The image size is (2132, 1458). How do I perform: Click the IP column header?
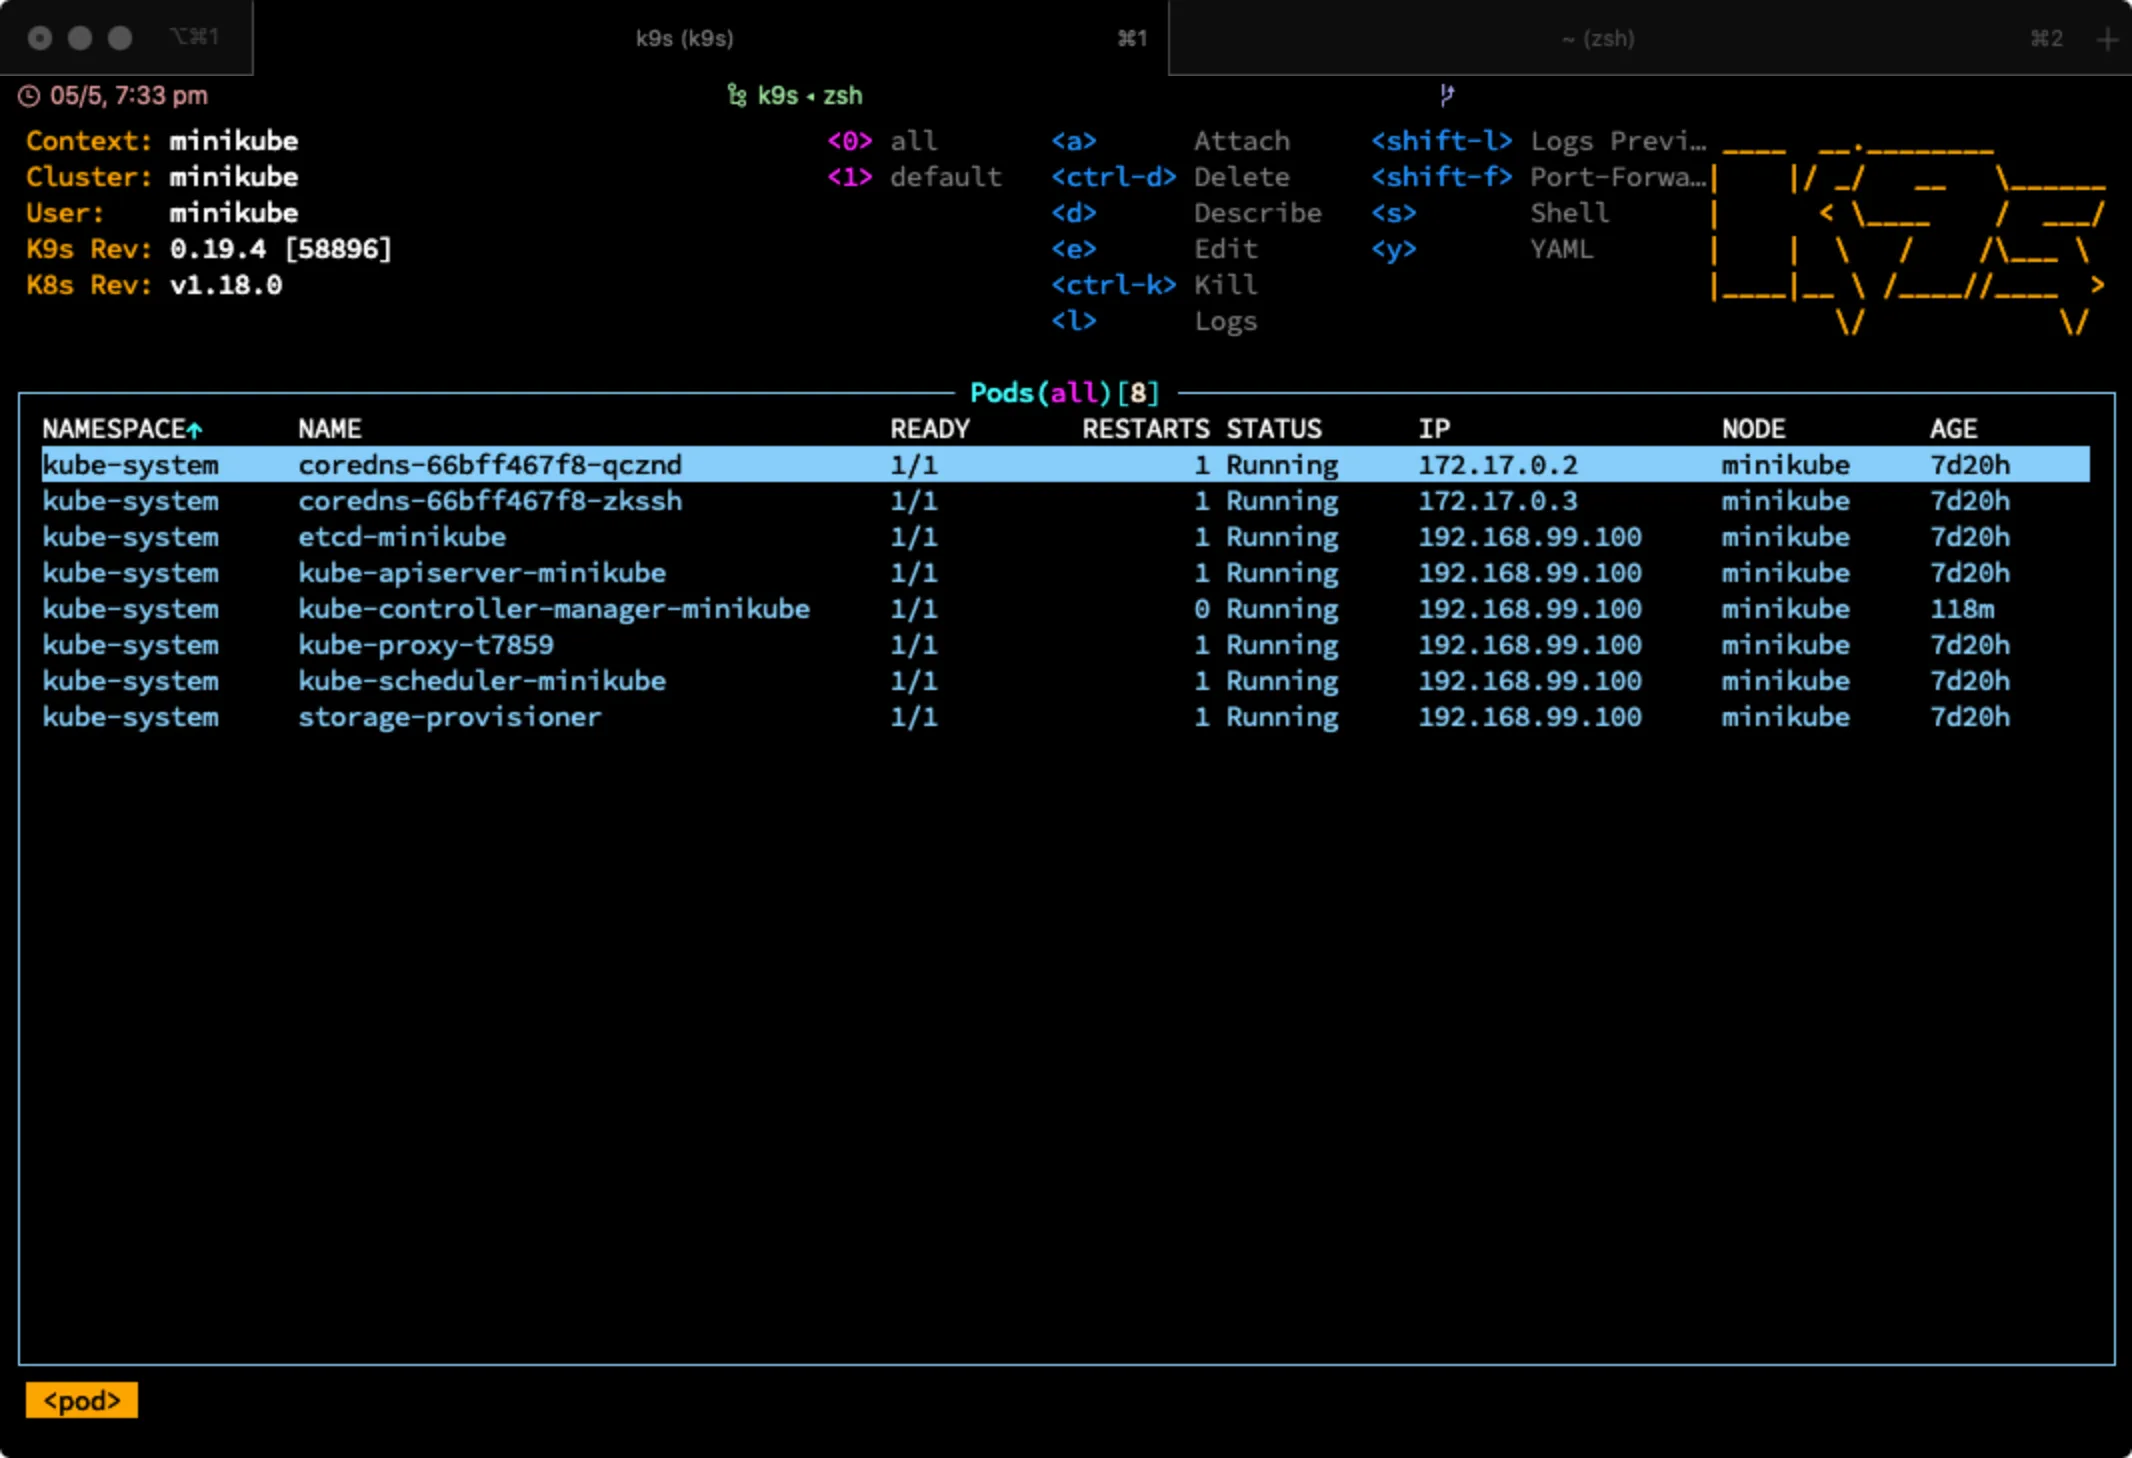1434,429
